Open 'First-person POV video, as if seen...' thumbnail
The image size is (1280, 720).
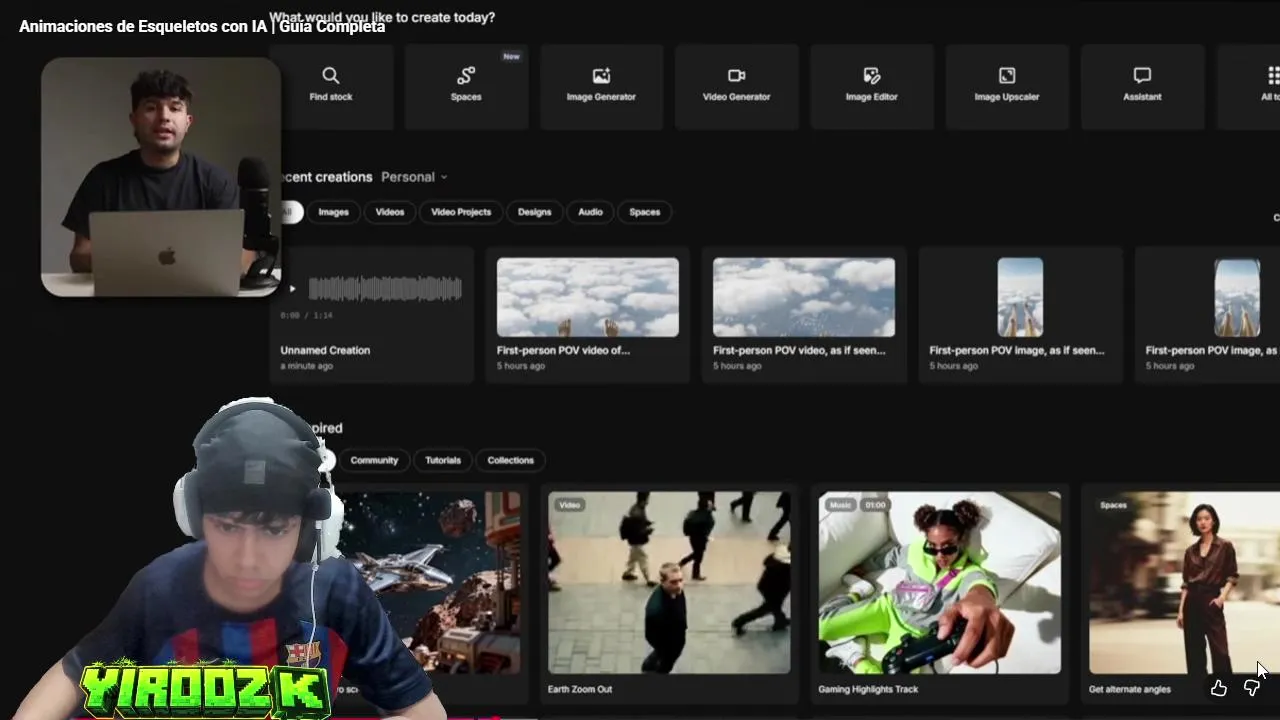click(804, 297)
